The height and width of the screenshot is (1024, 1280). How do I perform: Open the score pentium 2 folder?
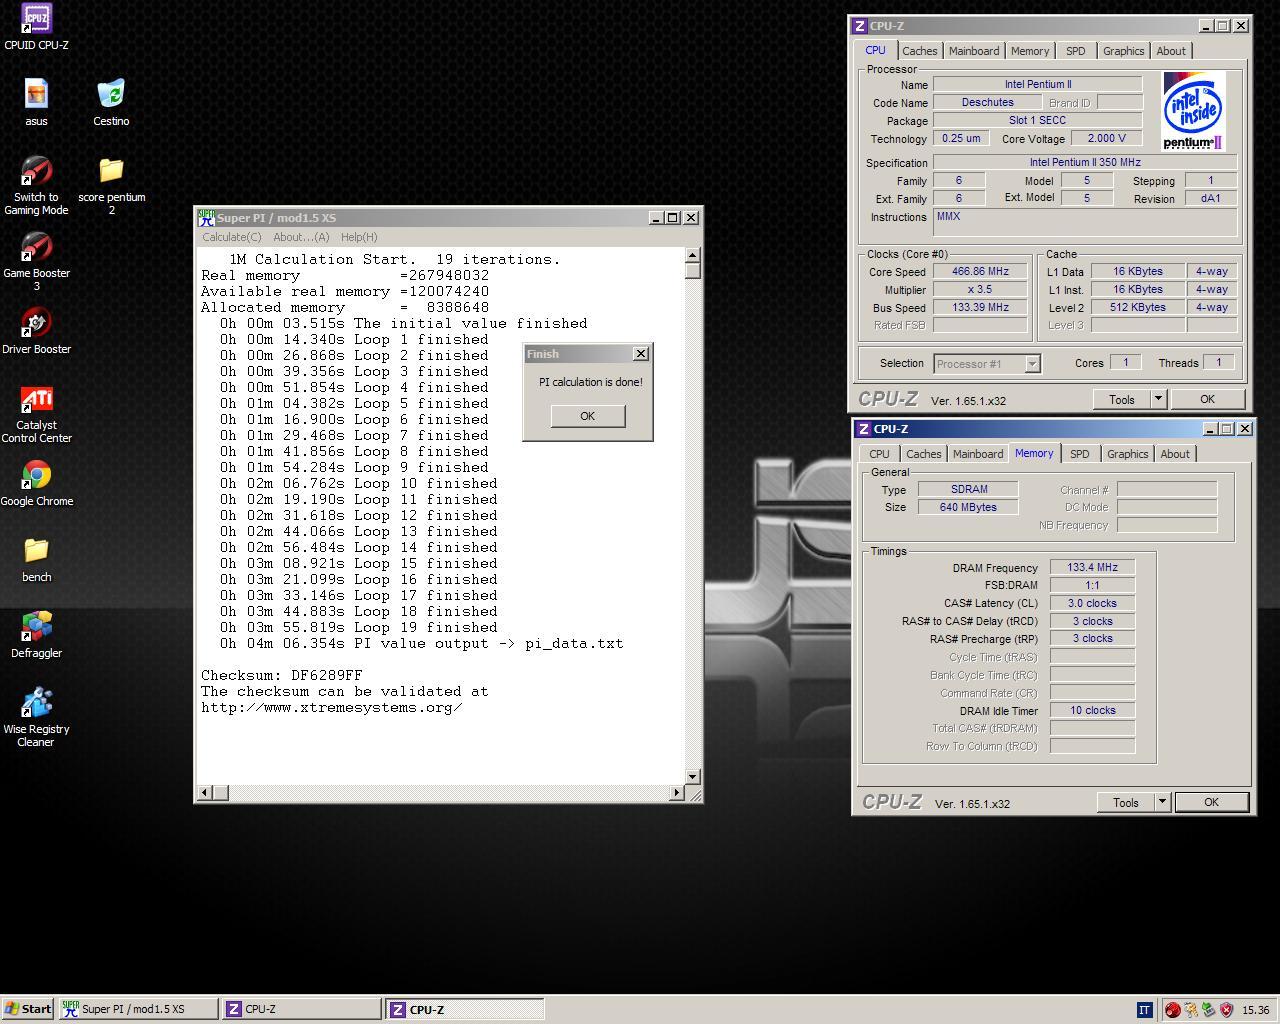111,185
